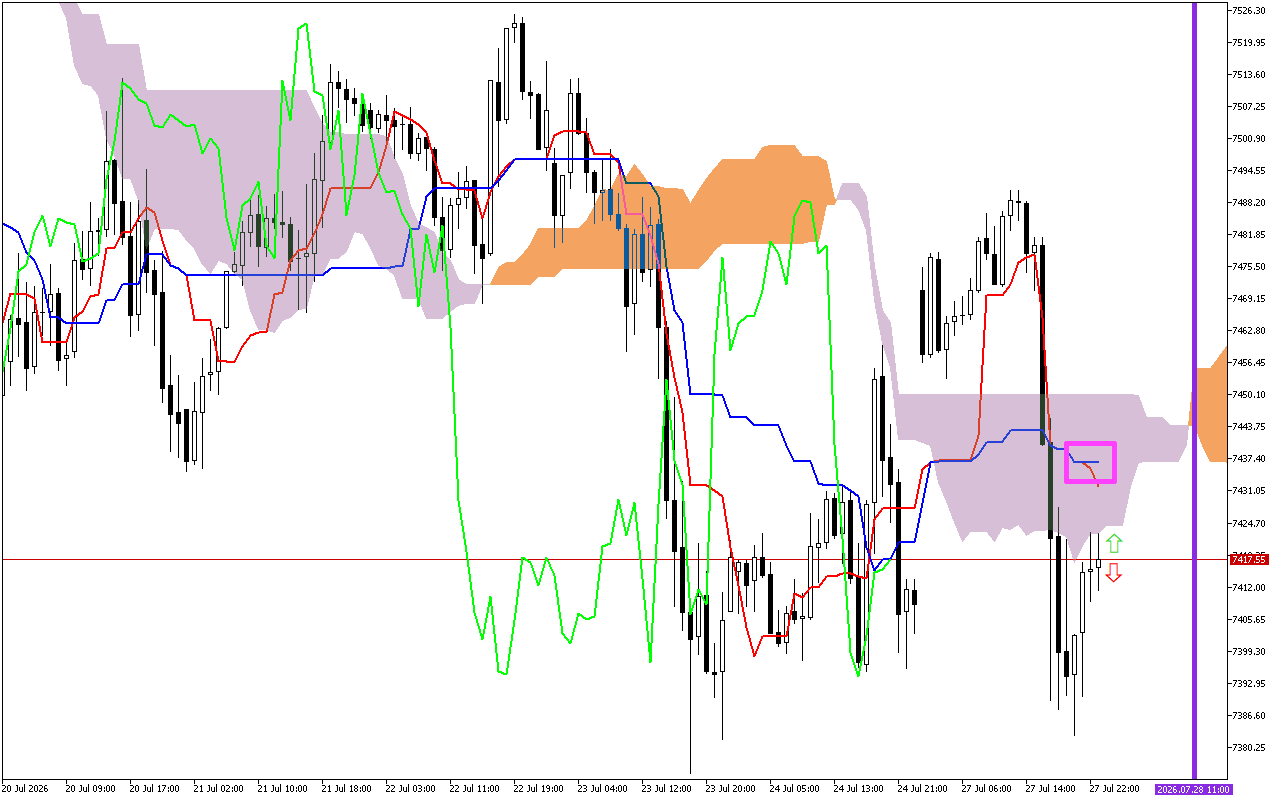Screen dimensions: 1280x800
Task: Click the 7437.40 price axis label
Action: click(1249, 458)
